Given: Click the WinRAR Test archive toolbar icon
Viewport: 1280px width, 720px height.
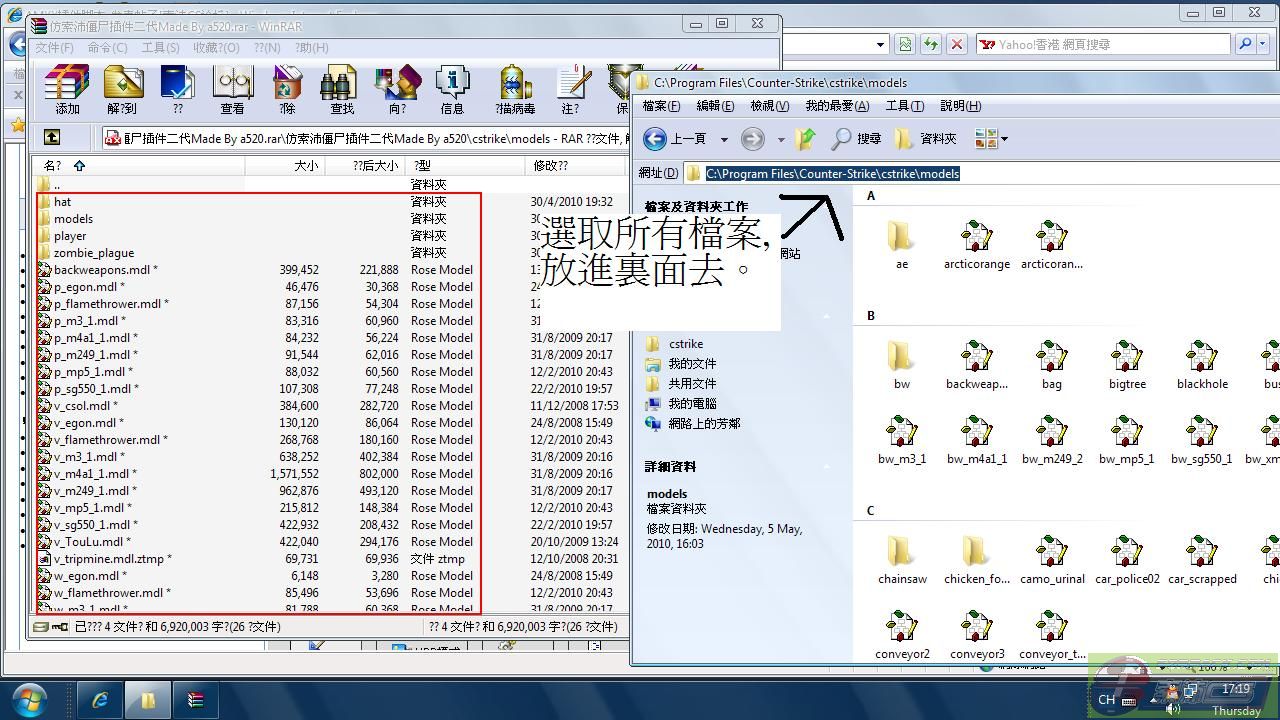Looking at the screenshot, I should click(x=177, y=90).
